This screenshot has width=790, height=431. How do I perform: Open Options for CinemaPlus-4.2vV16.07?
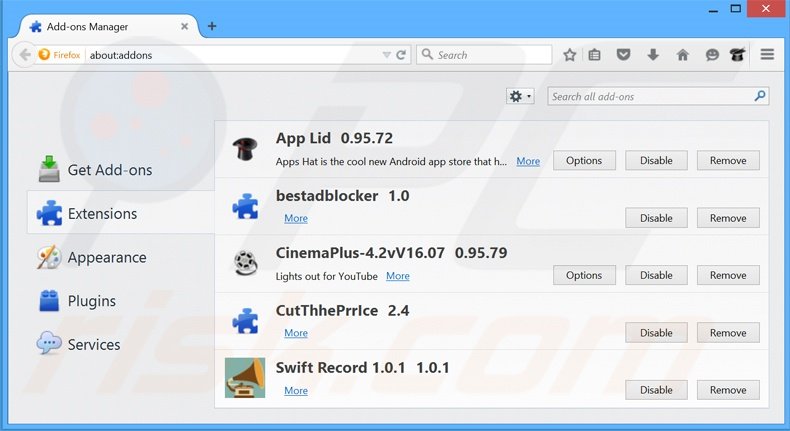(584, 275)
